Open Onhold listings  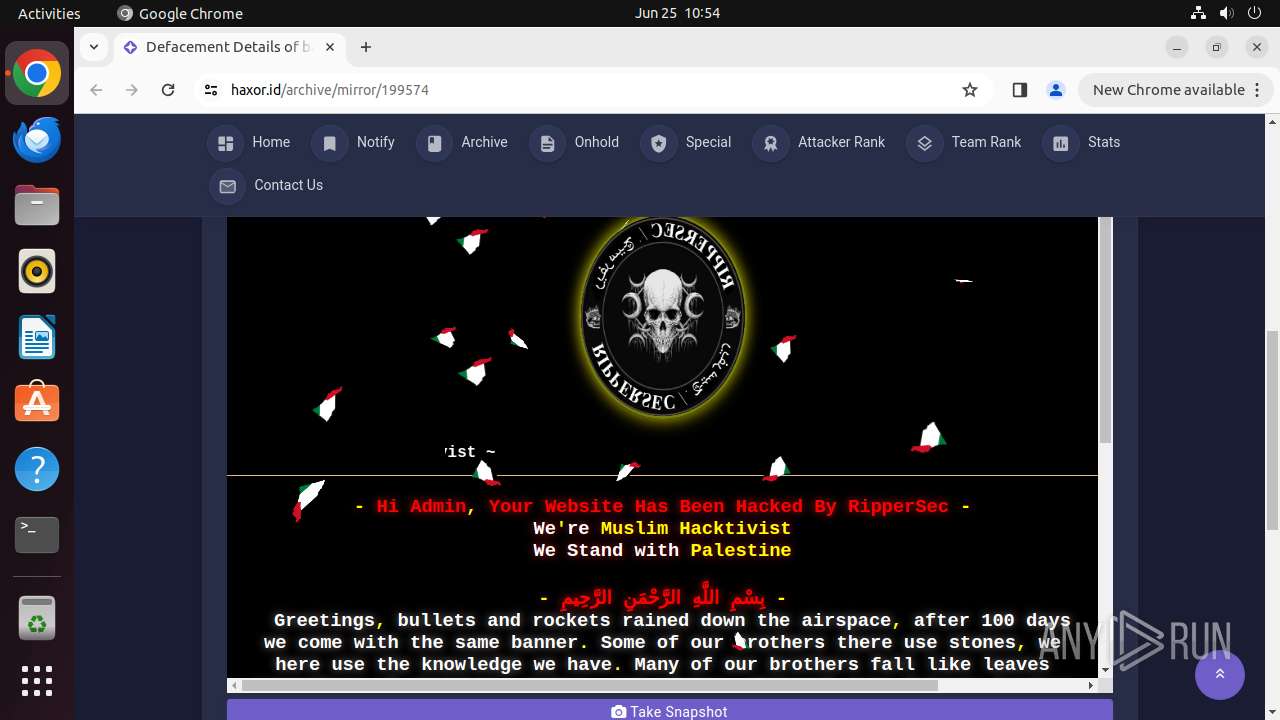597,142
